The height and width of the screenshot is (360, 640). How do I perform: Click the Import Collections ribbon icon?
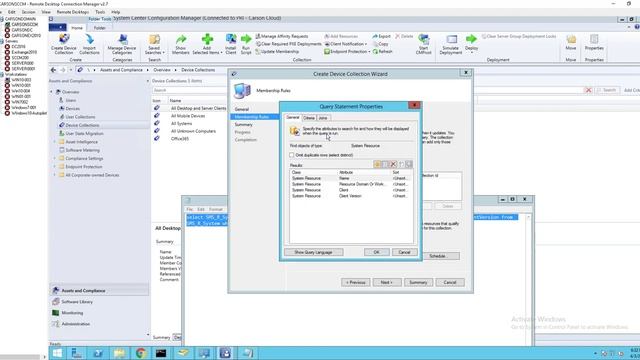pyautogui.click(x=89, y=44)
